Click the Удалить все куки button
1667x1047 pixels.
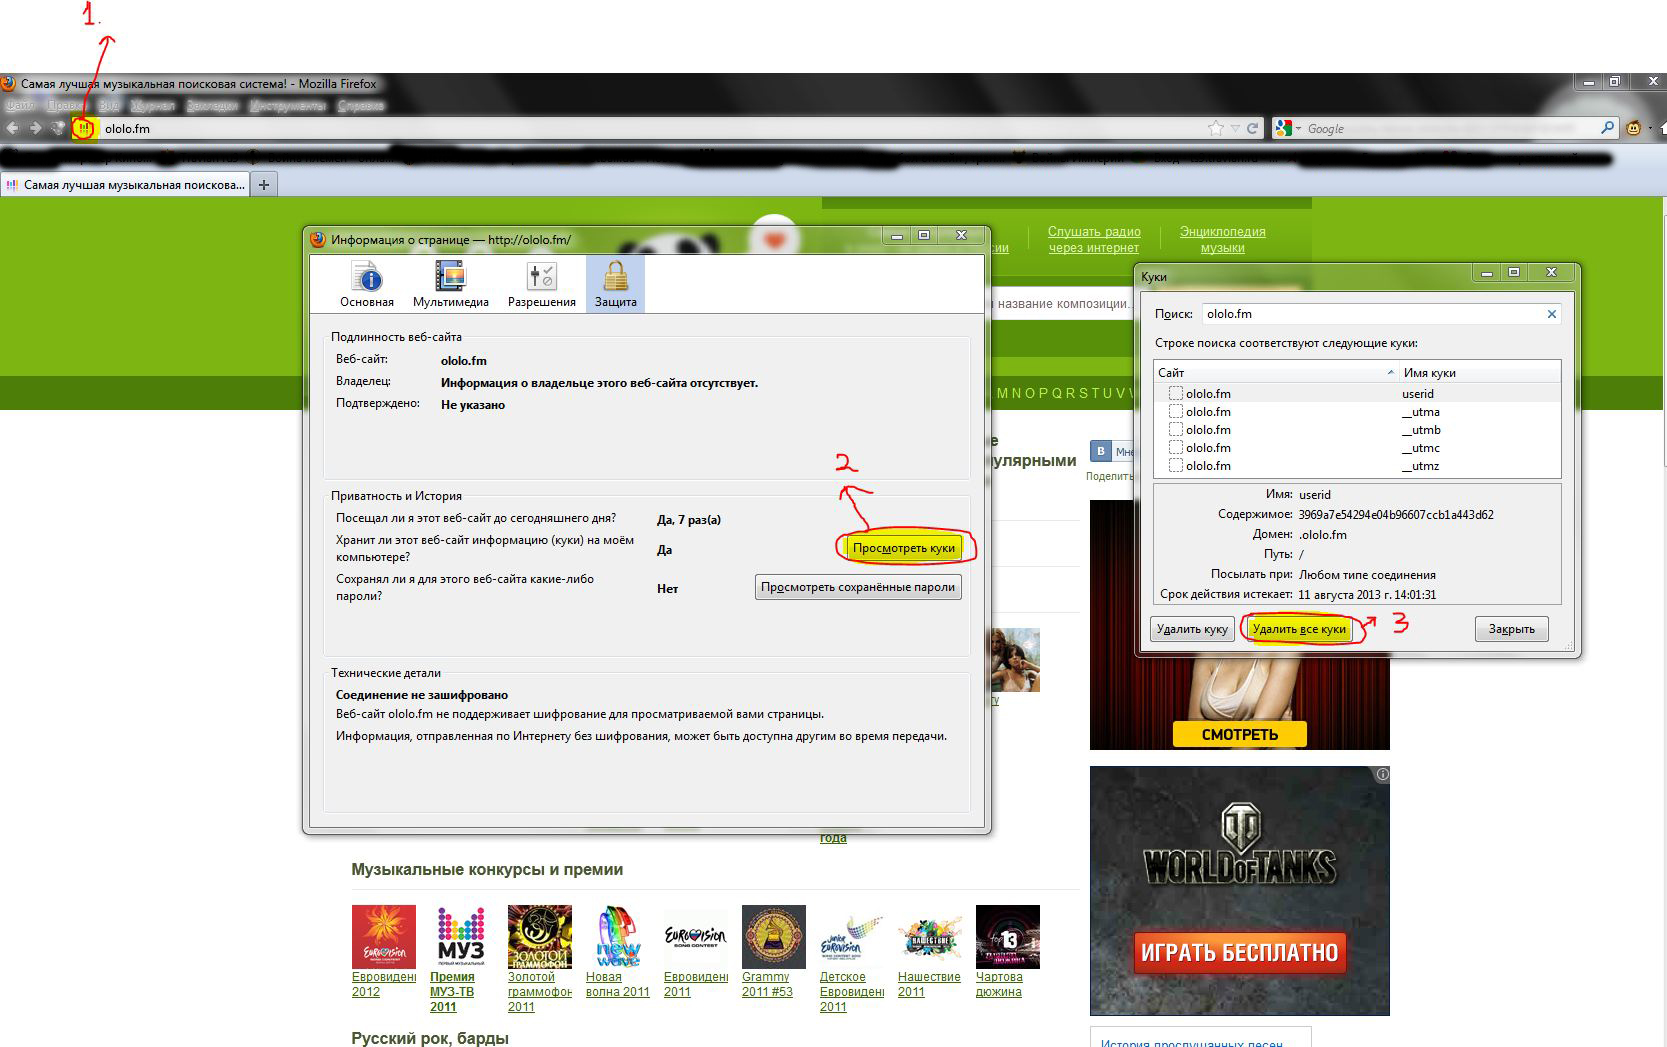point(1299,629)
